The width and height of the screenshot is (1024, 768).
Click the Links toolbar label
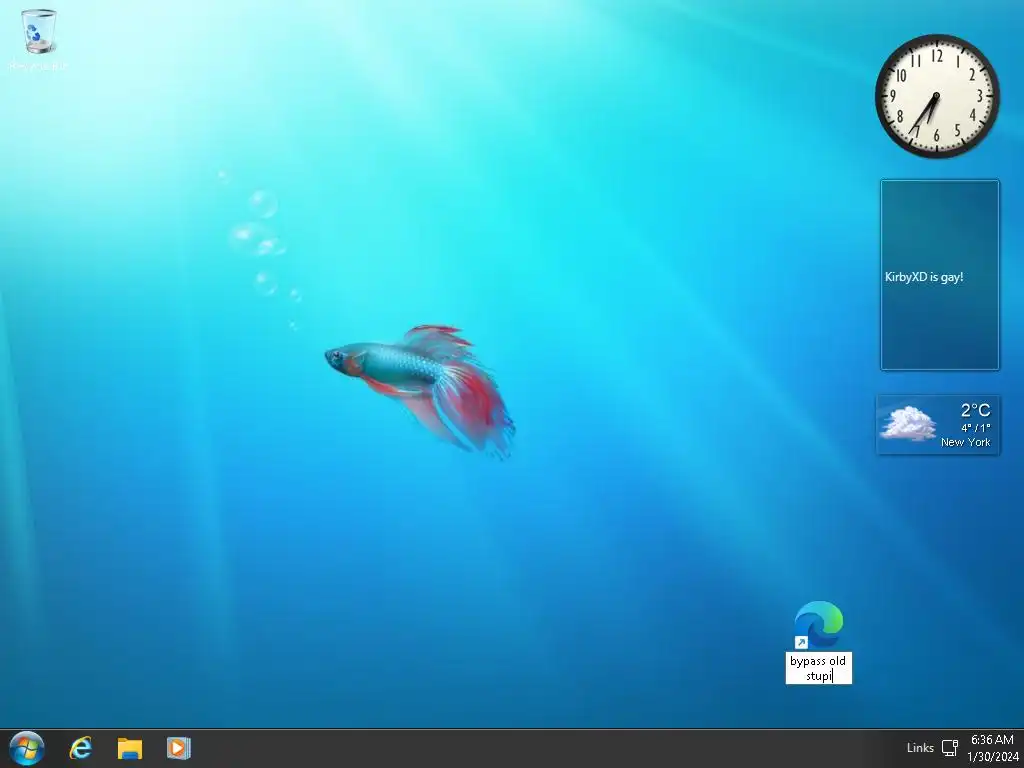(920, 748)
